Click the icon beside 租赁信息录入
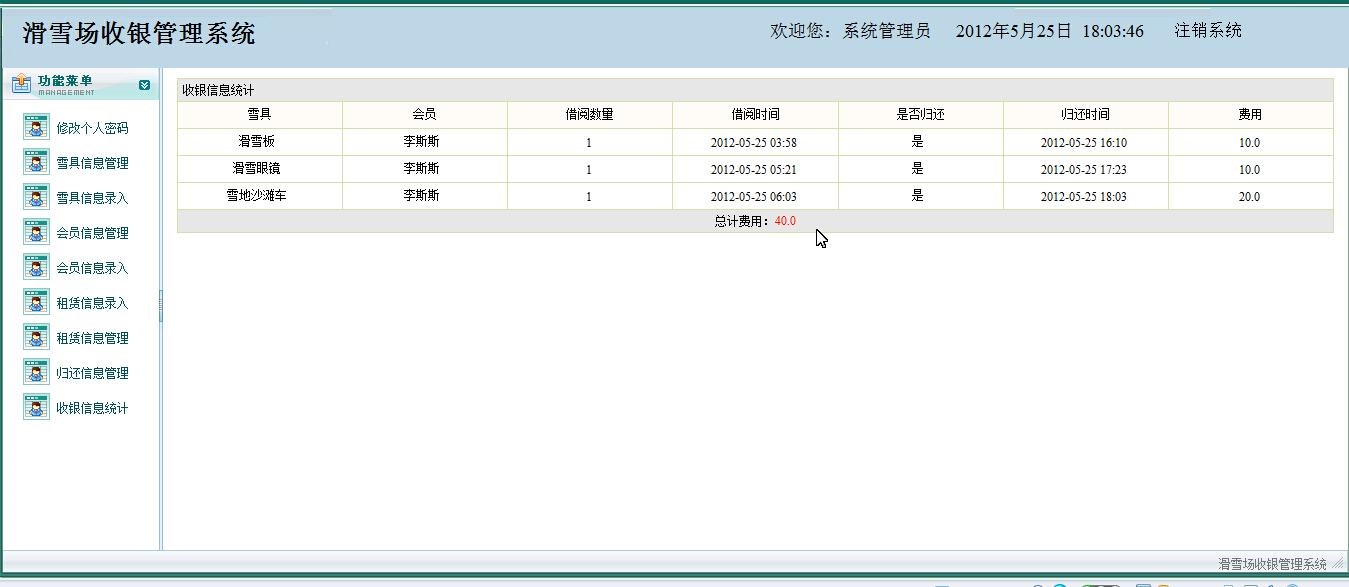1349x587 pixels. point(36,303)
